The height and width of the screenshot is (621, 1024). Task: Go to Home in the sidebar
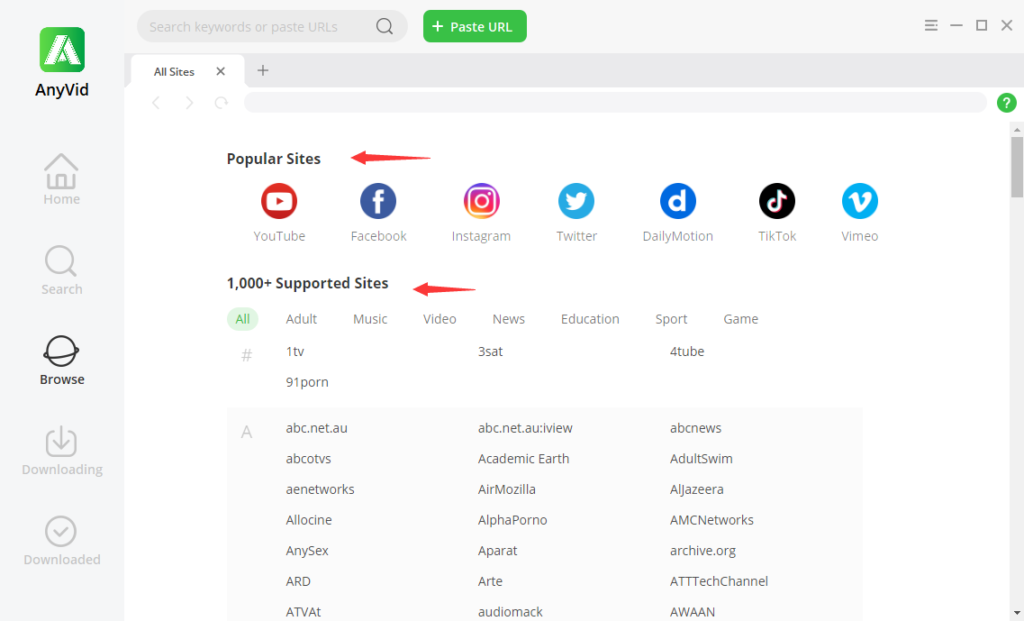(x=61, y=180)
